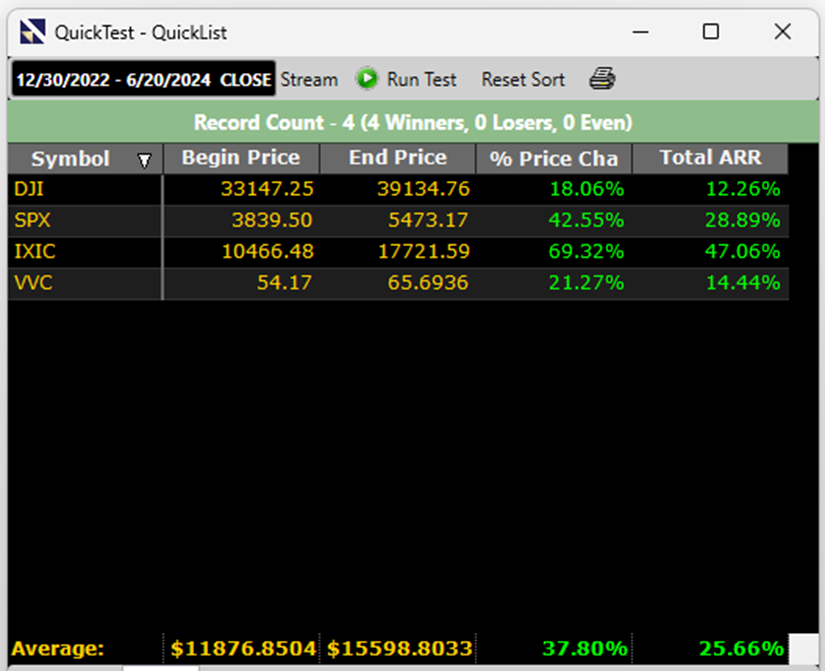Close the QuickTest - QuickList window
Screen dimensions: 825x671
pyautogui.click(x=782, y=32)
